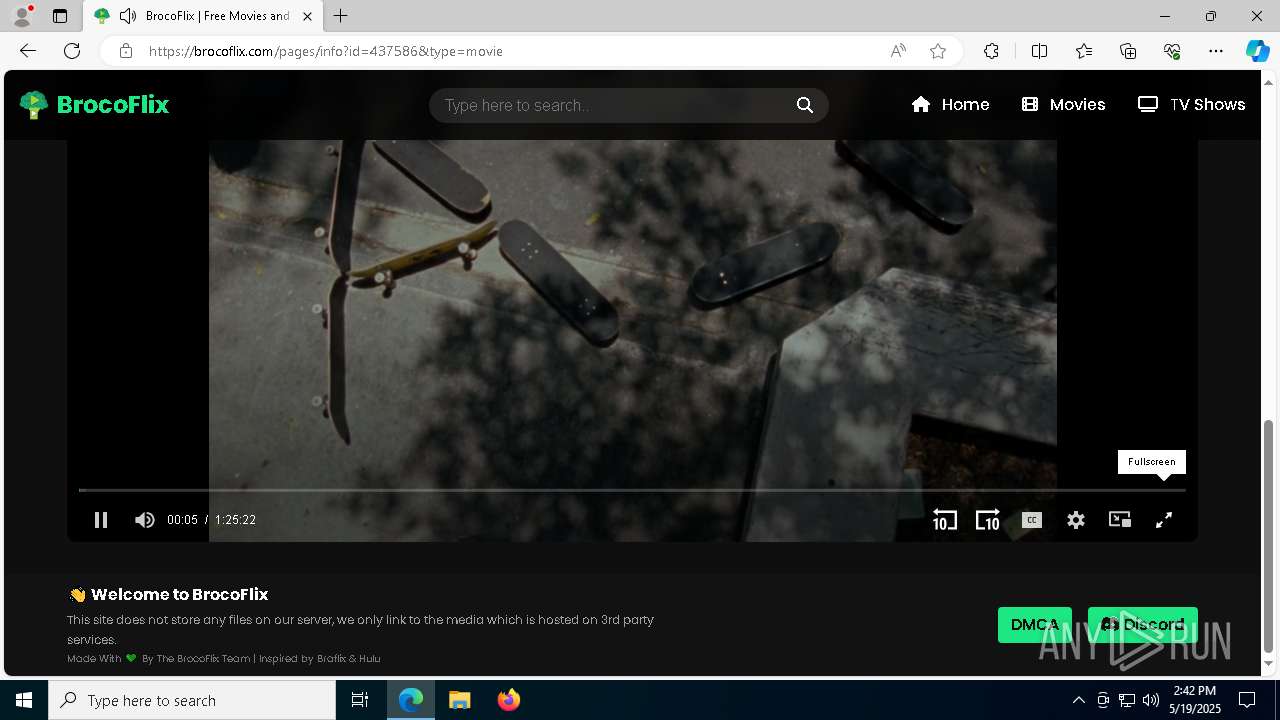This screenshot has height=720, width=1280.
Task: Open Task View on taskbar
Action: pyautogui.click(x=360, y=700)
